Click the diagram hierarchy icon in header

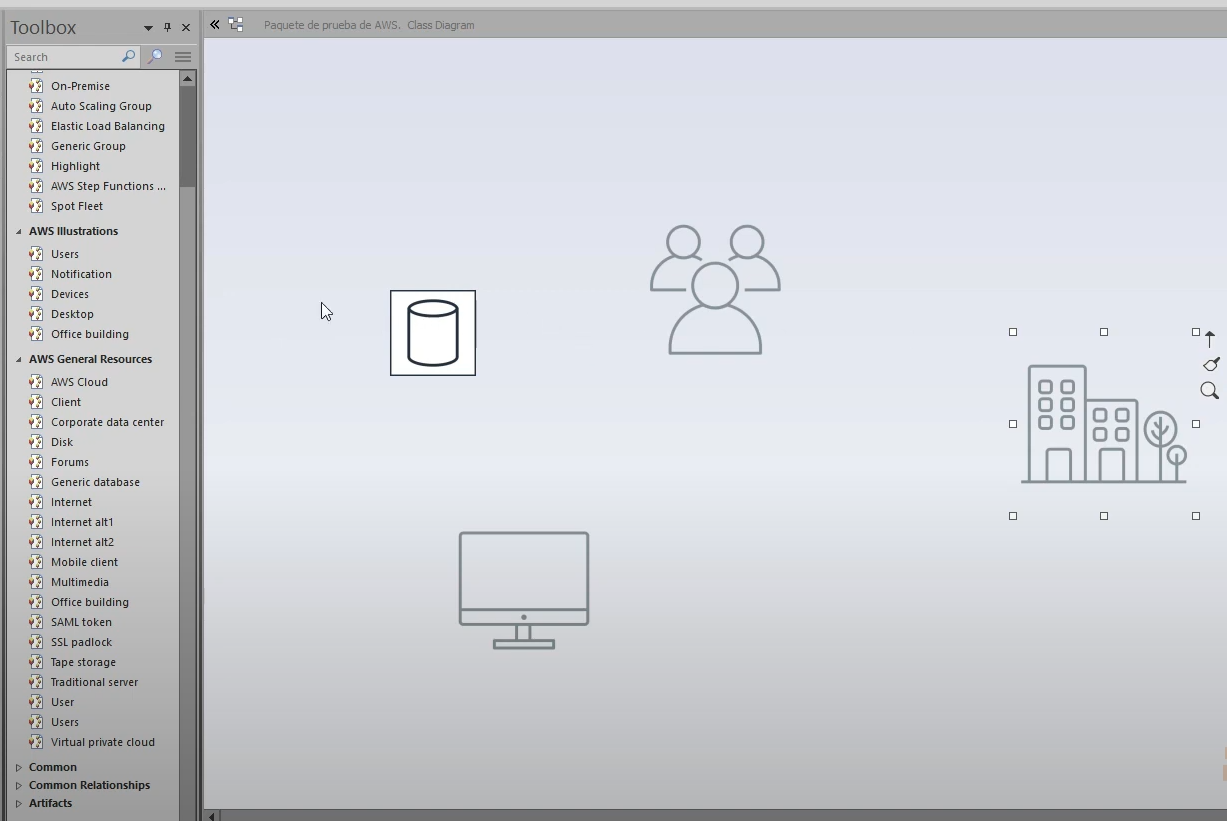[x=236, y=24]
